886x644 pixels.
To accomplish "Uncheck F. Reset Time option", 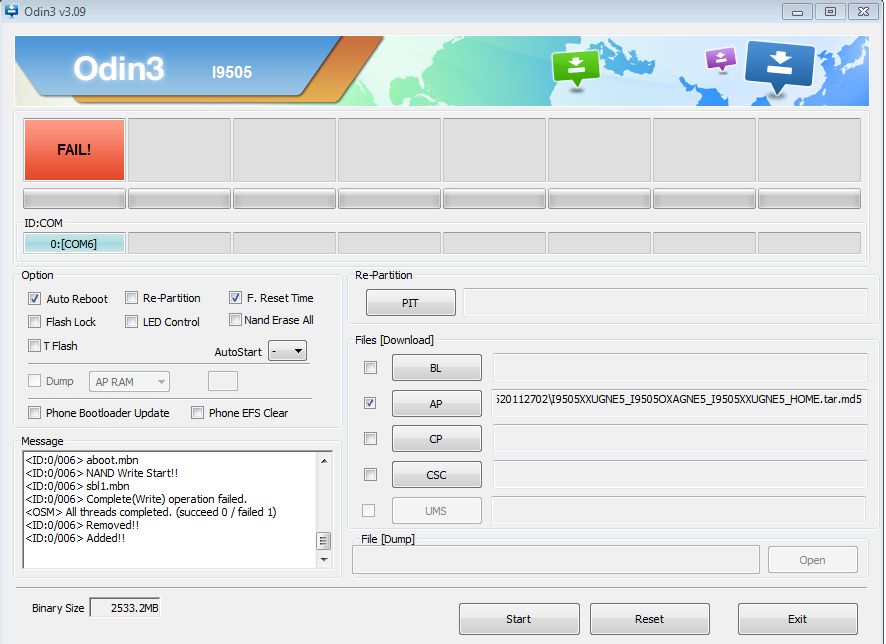I will (235, 297).
